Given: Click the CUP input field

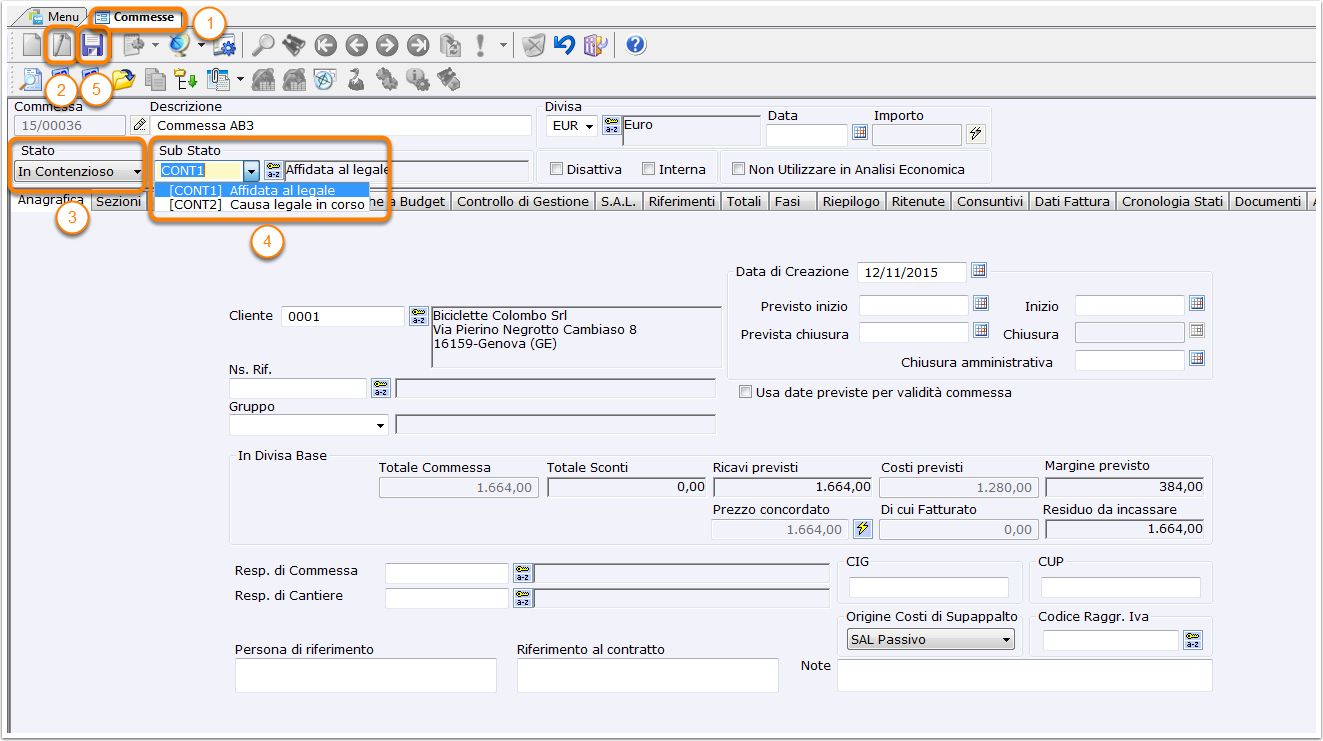Looking at the screenshot, I should [x=1121, y=587].
